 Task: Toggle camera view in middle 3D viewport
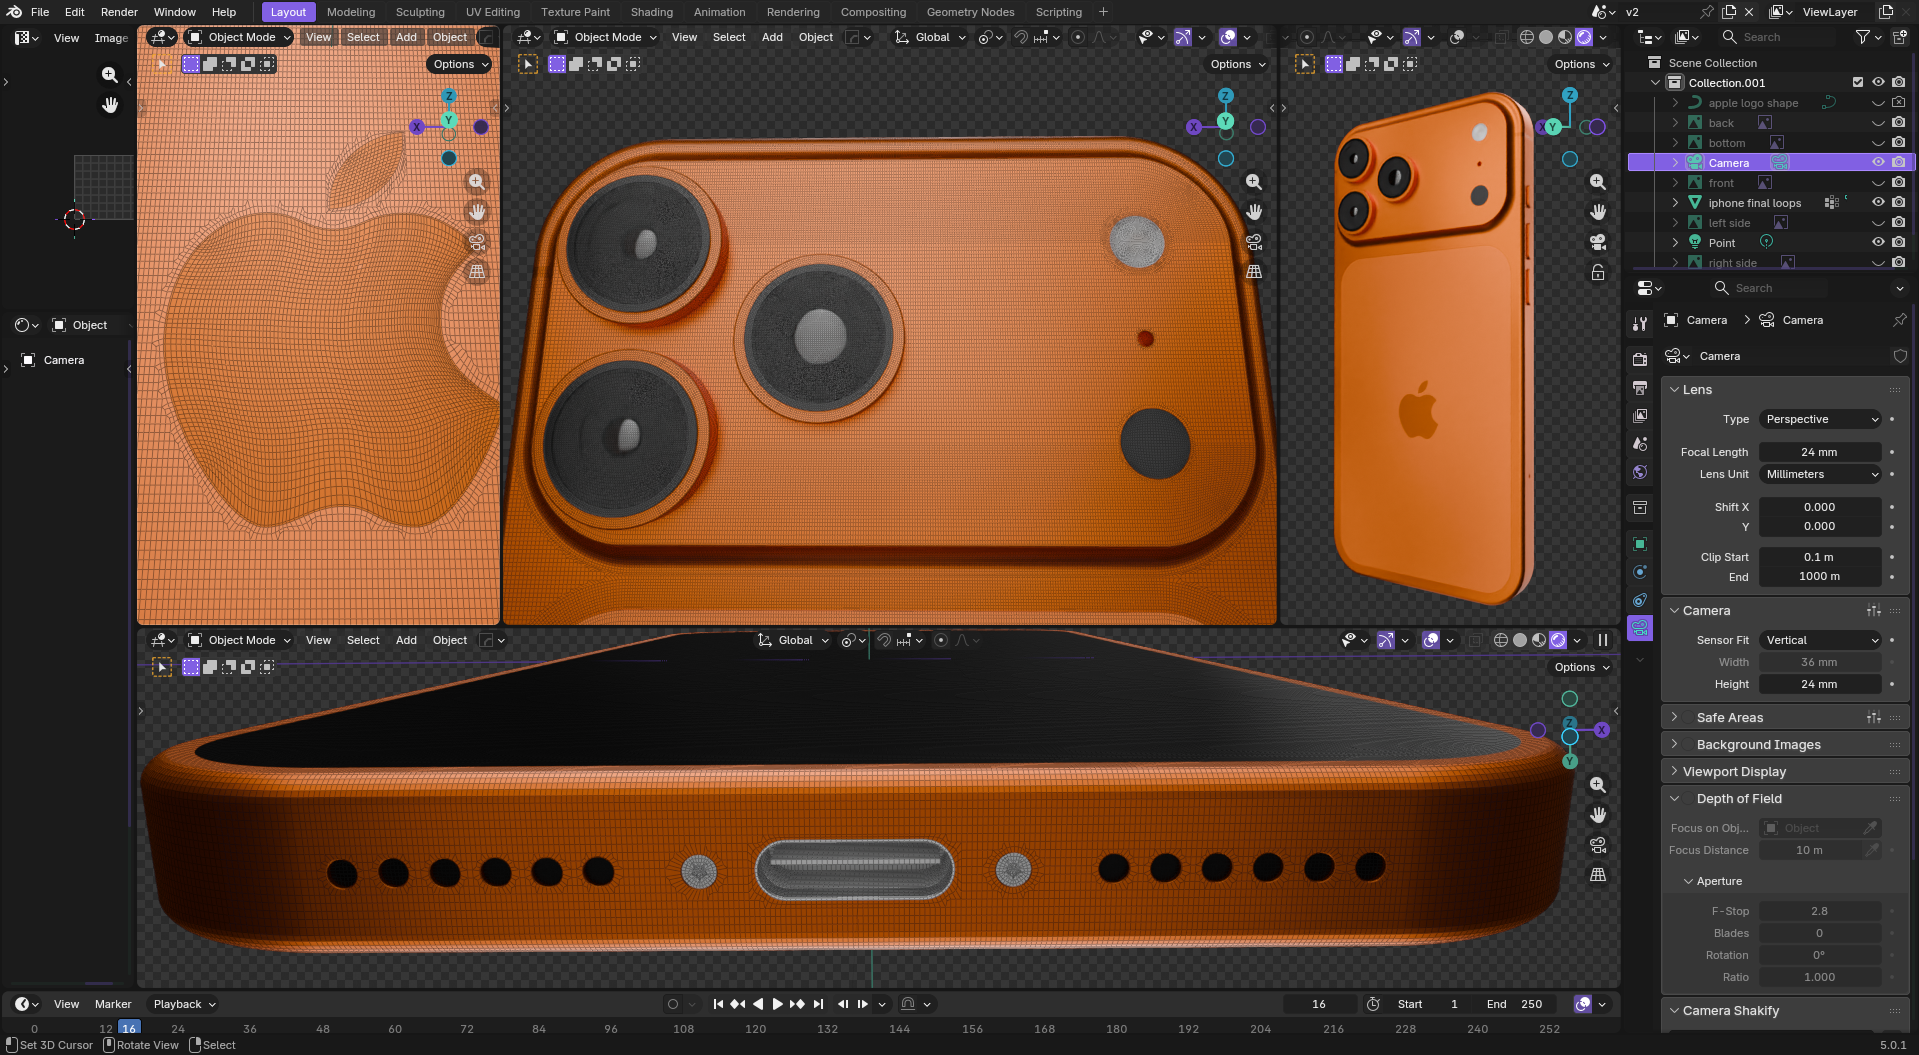tap(1254, 242)
